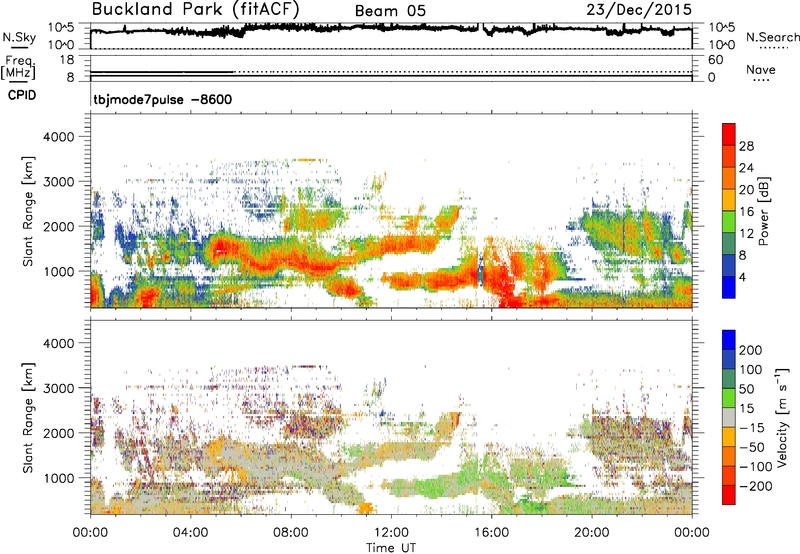Click the red bottom of the velocity colorbar
Viewport: 800px width, 554px height.
[x=729, y=495]
